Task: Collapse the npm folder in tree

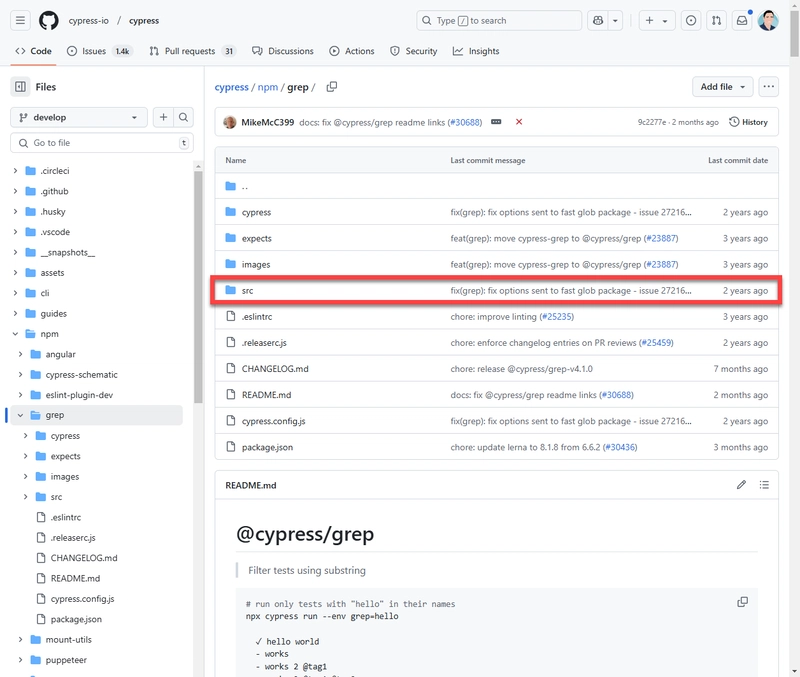Action: pos(15,334)
